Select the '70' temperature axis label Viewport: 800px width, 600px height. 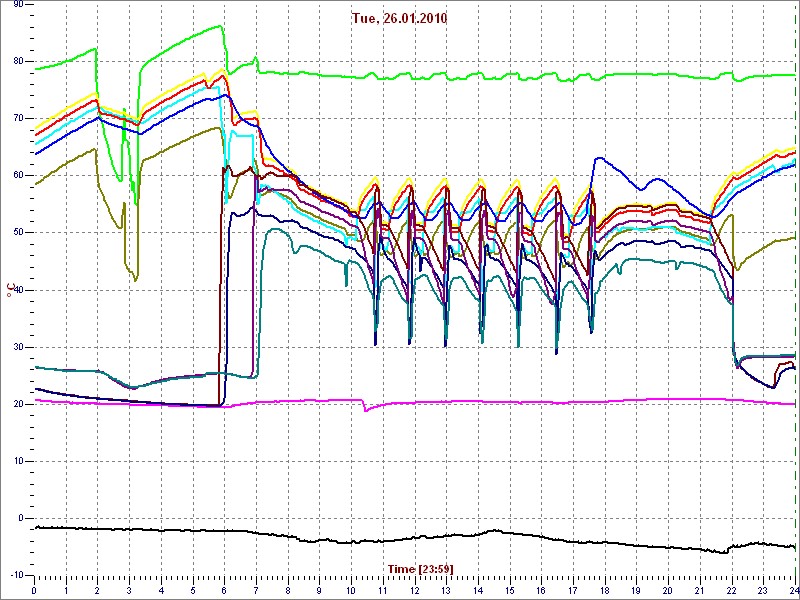(17, 118)
